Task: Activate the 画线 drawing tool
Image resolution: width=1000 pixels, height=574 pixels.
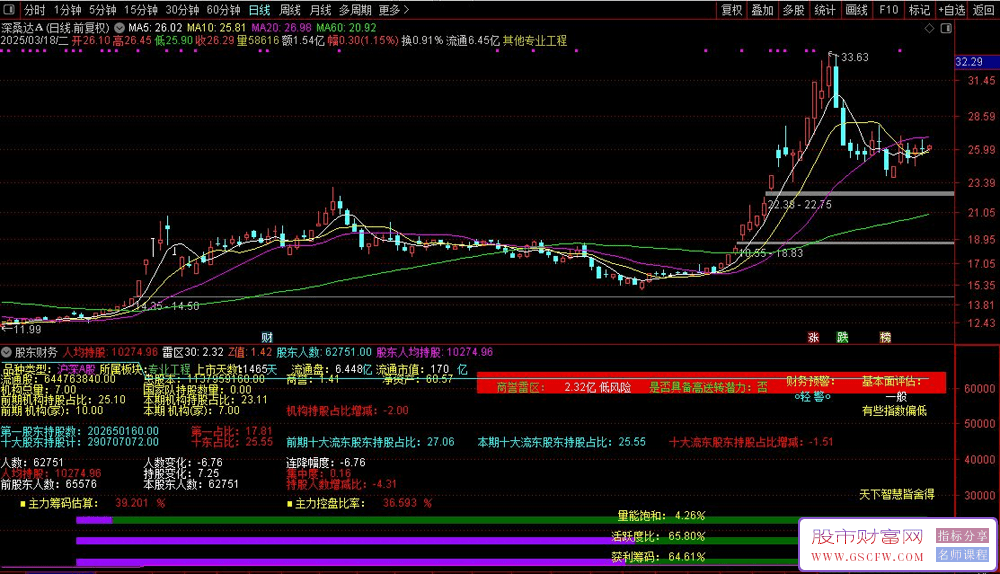Action: 857,10
